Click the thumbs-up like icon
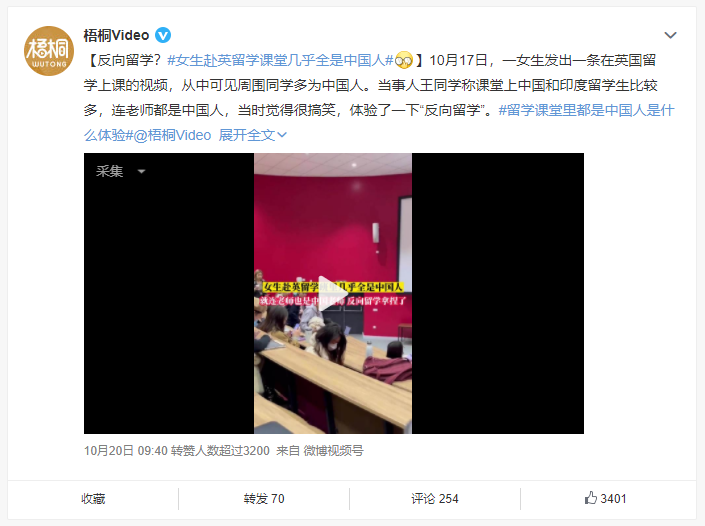 coord(590,498)
